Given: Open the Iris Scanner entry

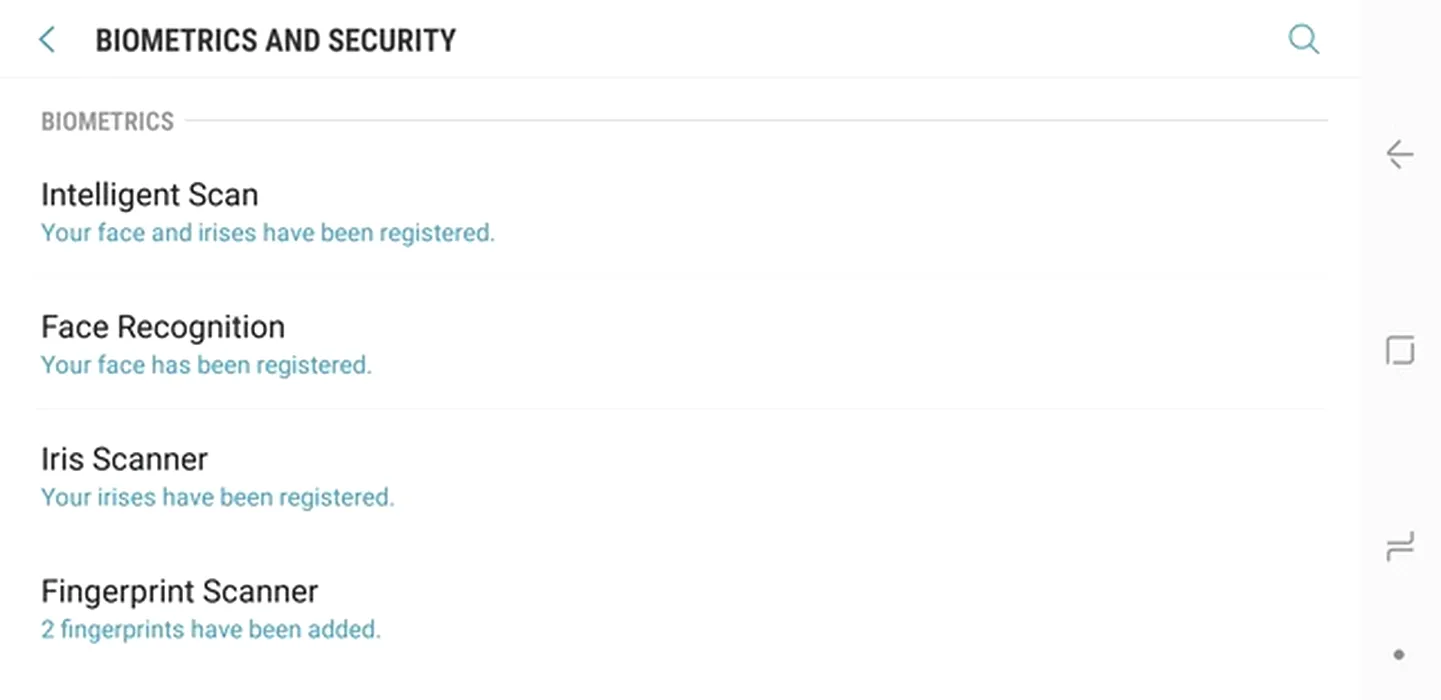Looking at the screenshot, I should coord(125,459).
